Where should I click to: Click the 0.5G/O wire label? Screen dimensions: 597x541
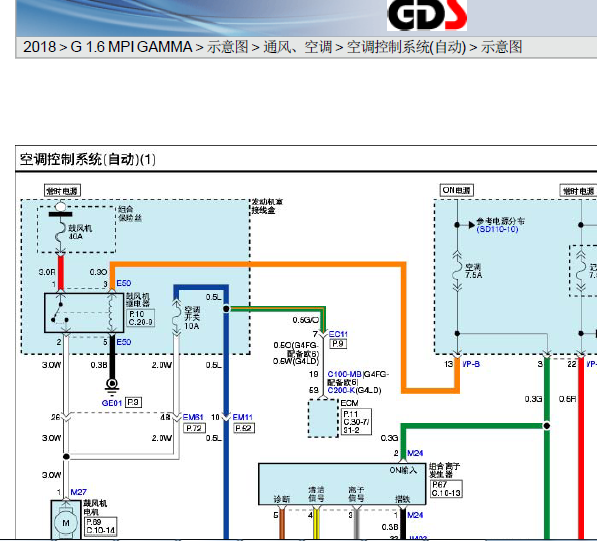click(306, 320)
